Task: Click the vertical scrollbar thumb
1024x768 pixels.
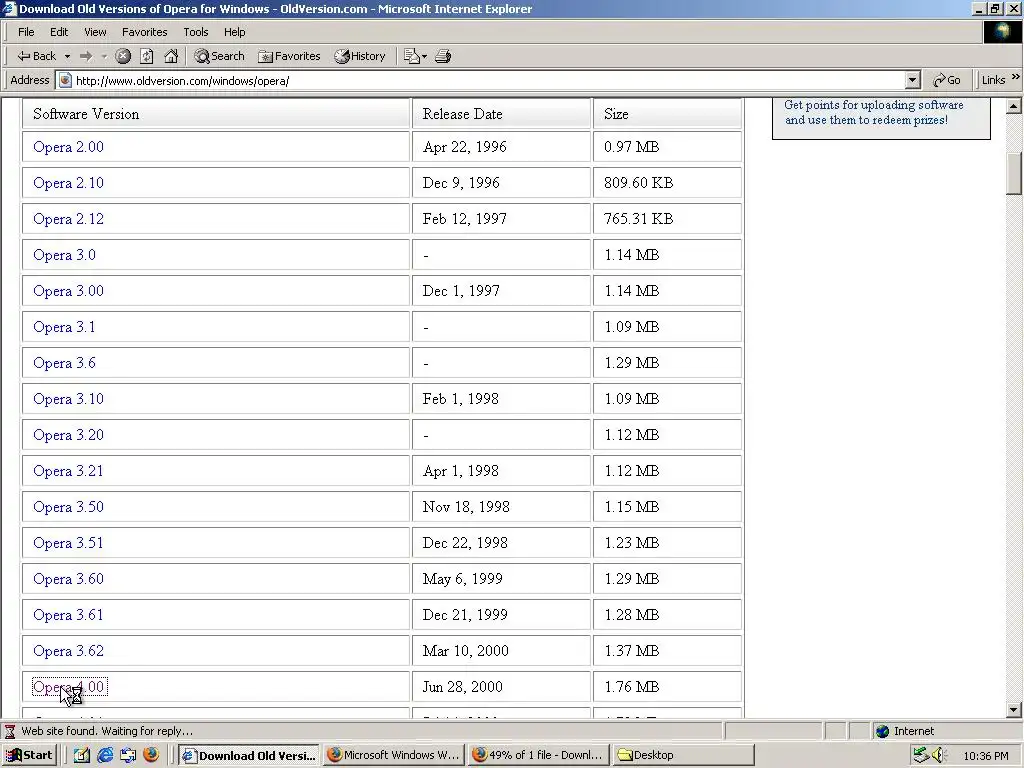Action: tap(1014, 173)
